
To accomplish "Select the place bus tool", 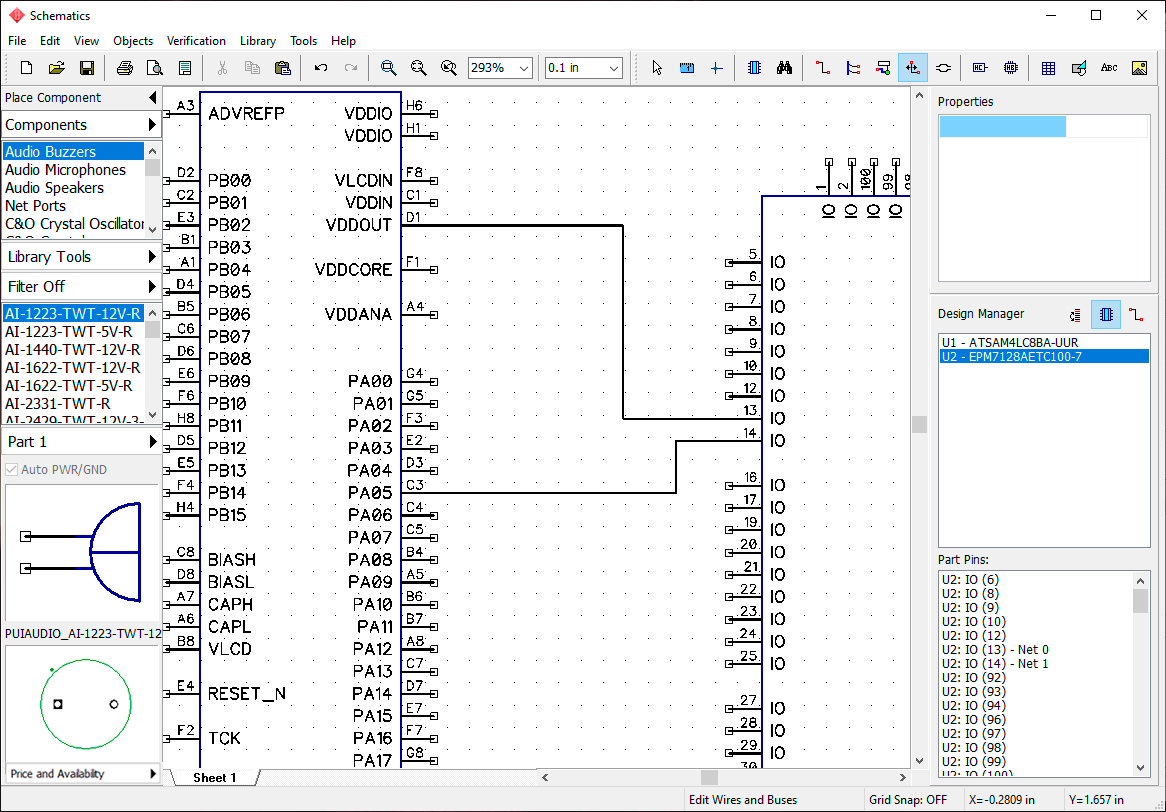I will [x=853, y=68].
